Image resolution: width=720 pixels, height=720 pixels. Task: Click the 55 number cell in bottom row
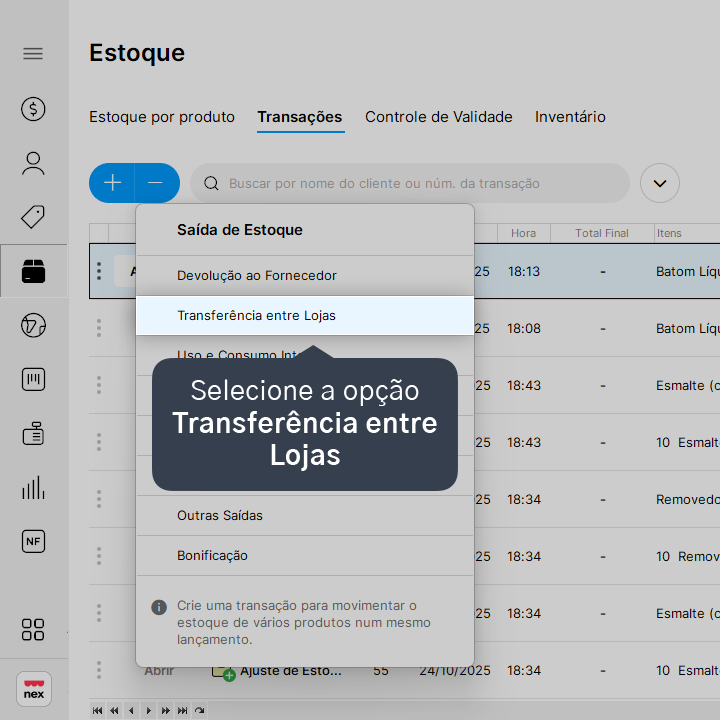[x=381, y=670]
